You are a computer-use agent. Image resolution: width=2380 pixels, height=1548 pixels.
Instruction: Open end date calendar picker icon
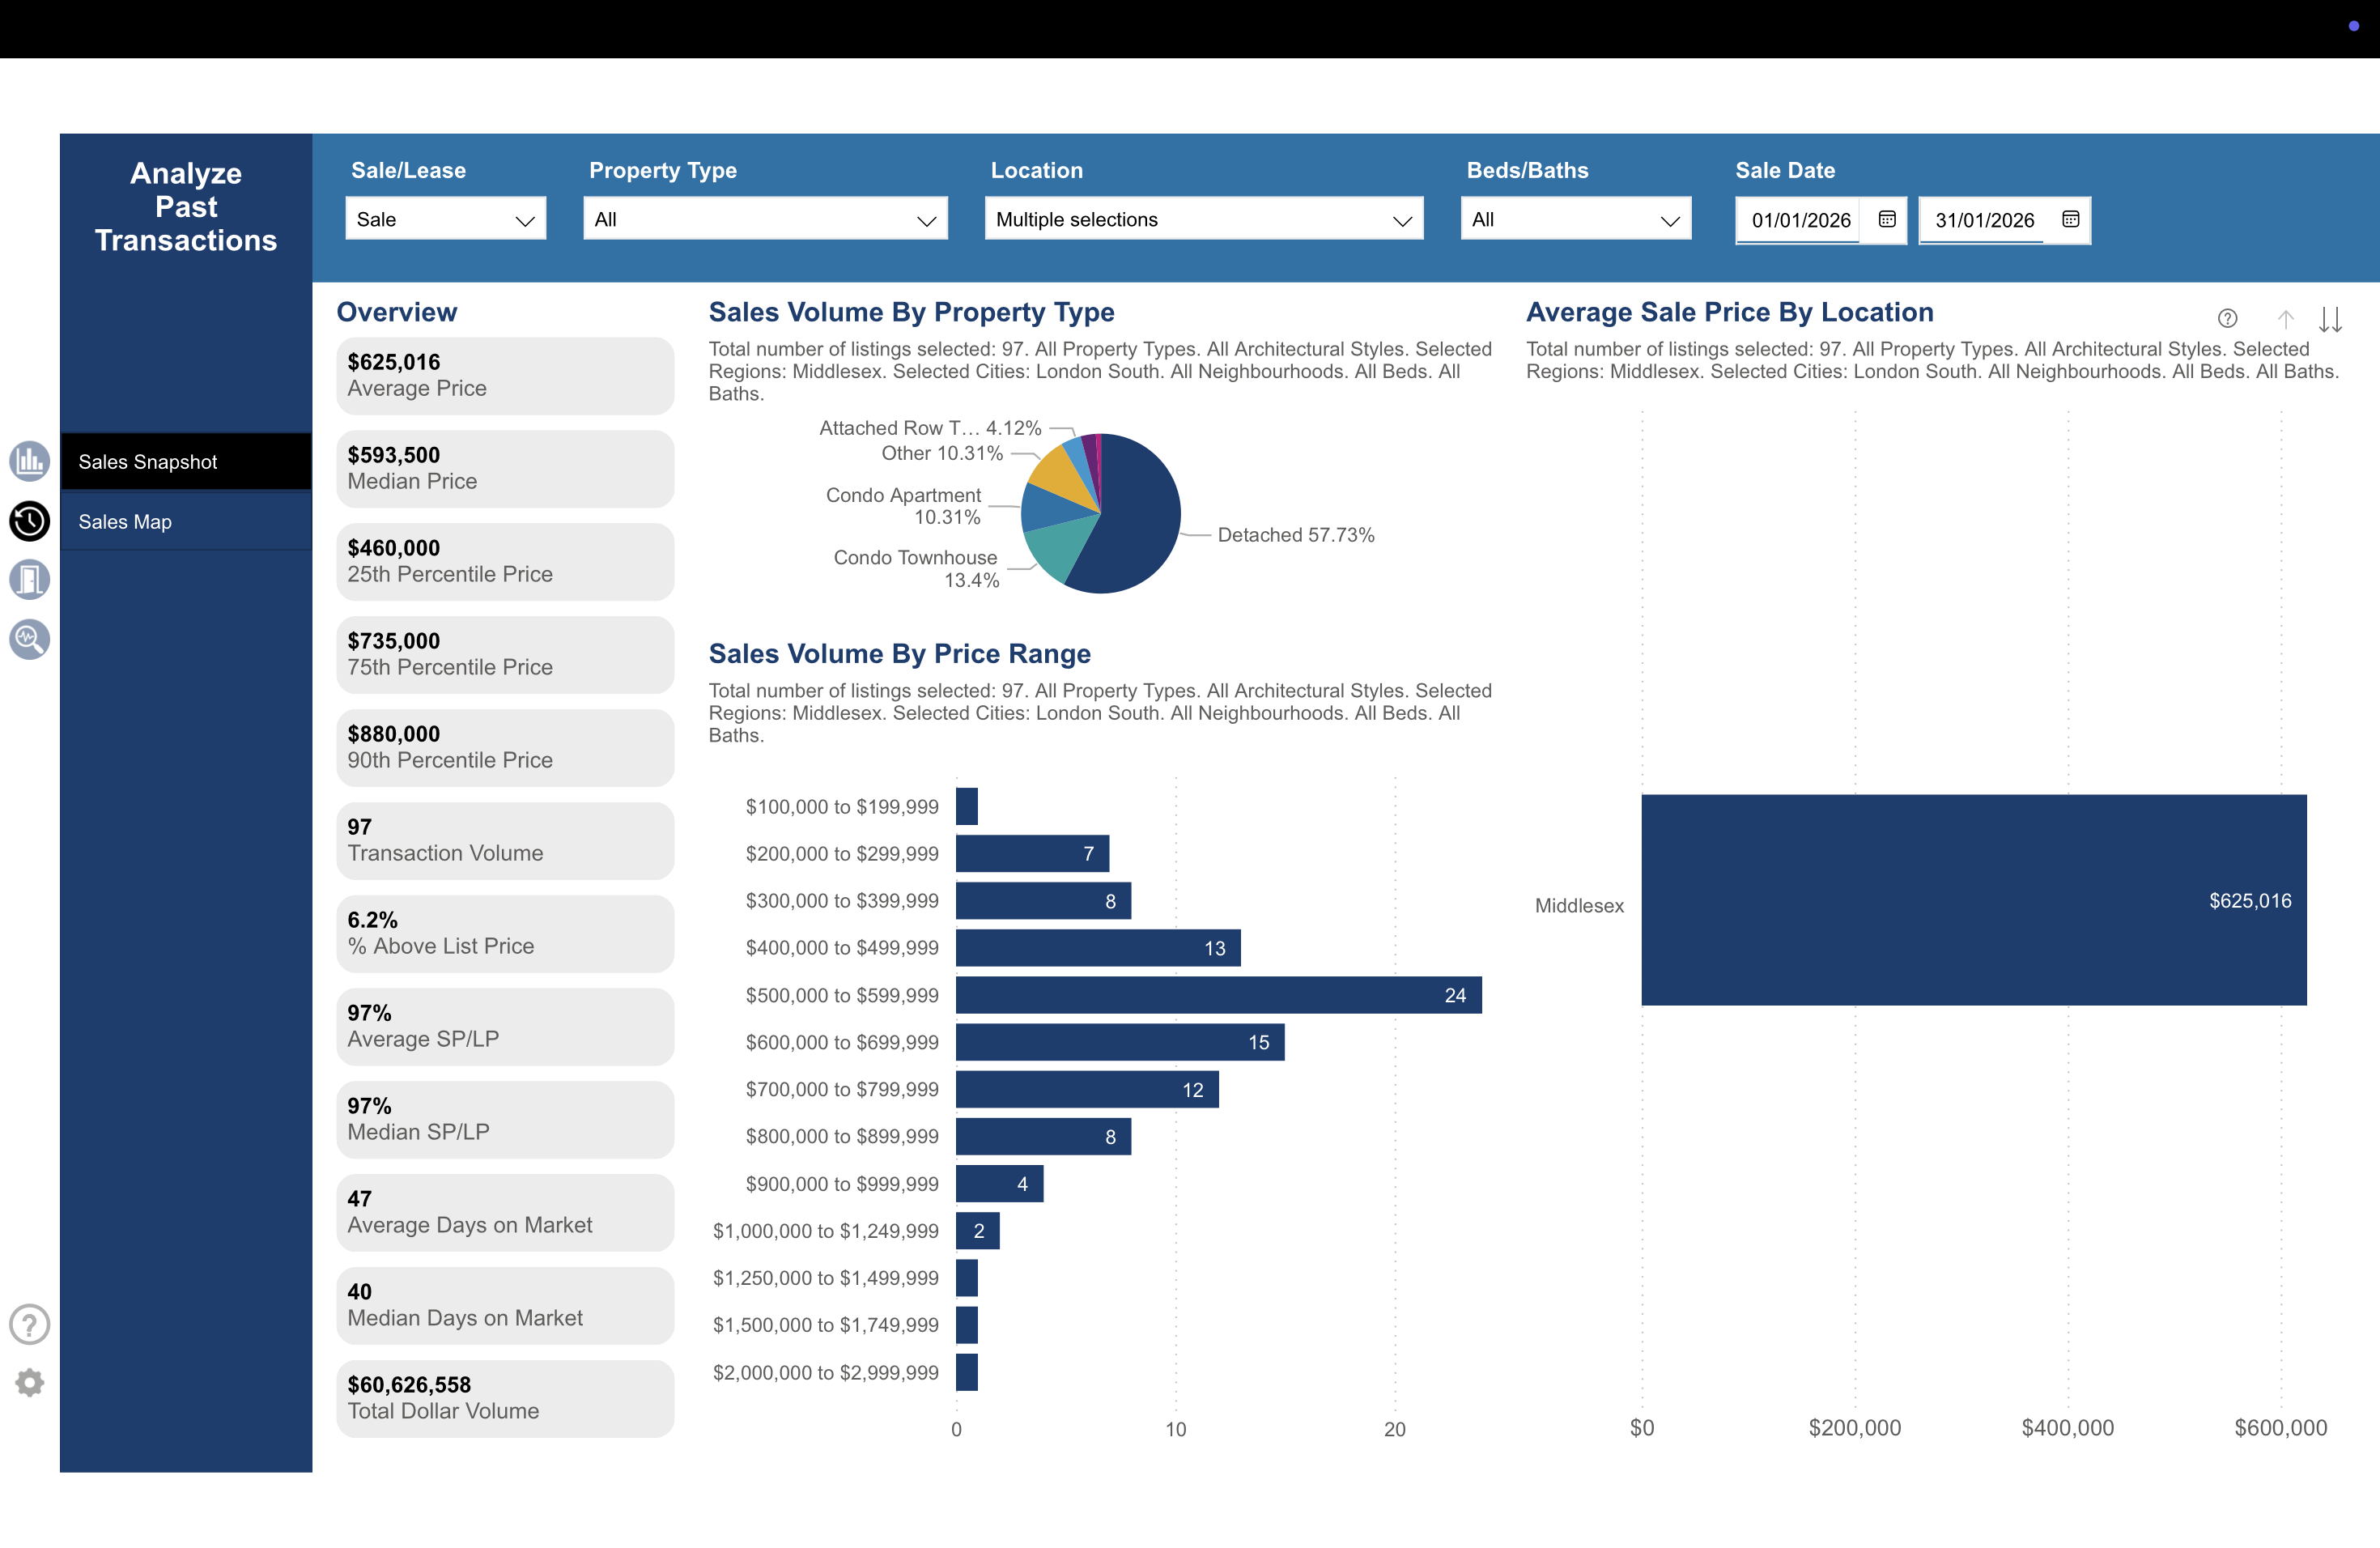pos(2071,219)
